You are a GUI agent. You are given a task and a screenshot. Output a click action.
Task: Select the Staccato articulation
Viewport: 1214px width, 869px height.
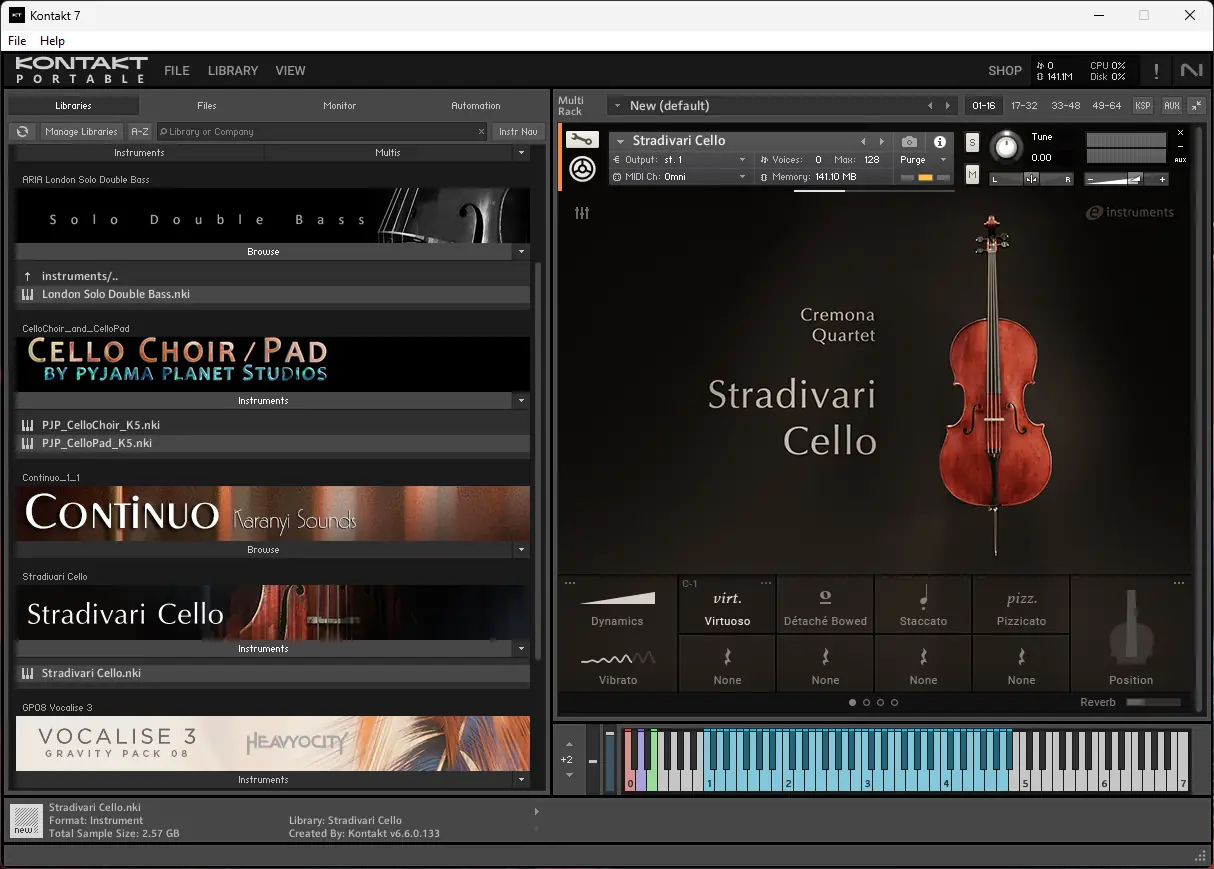pyautogui.click(x=922, y=604)
